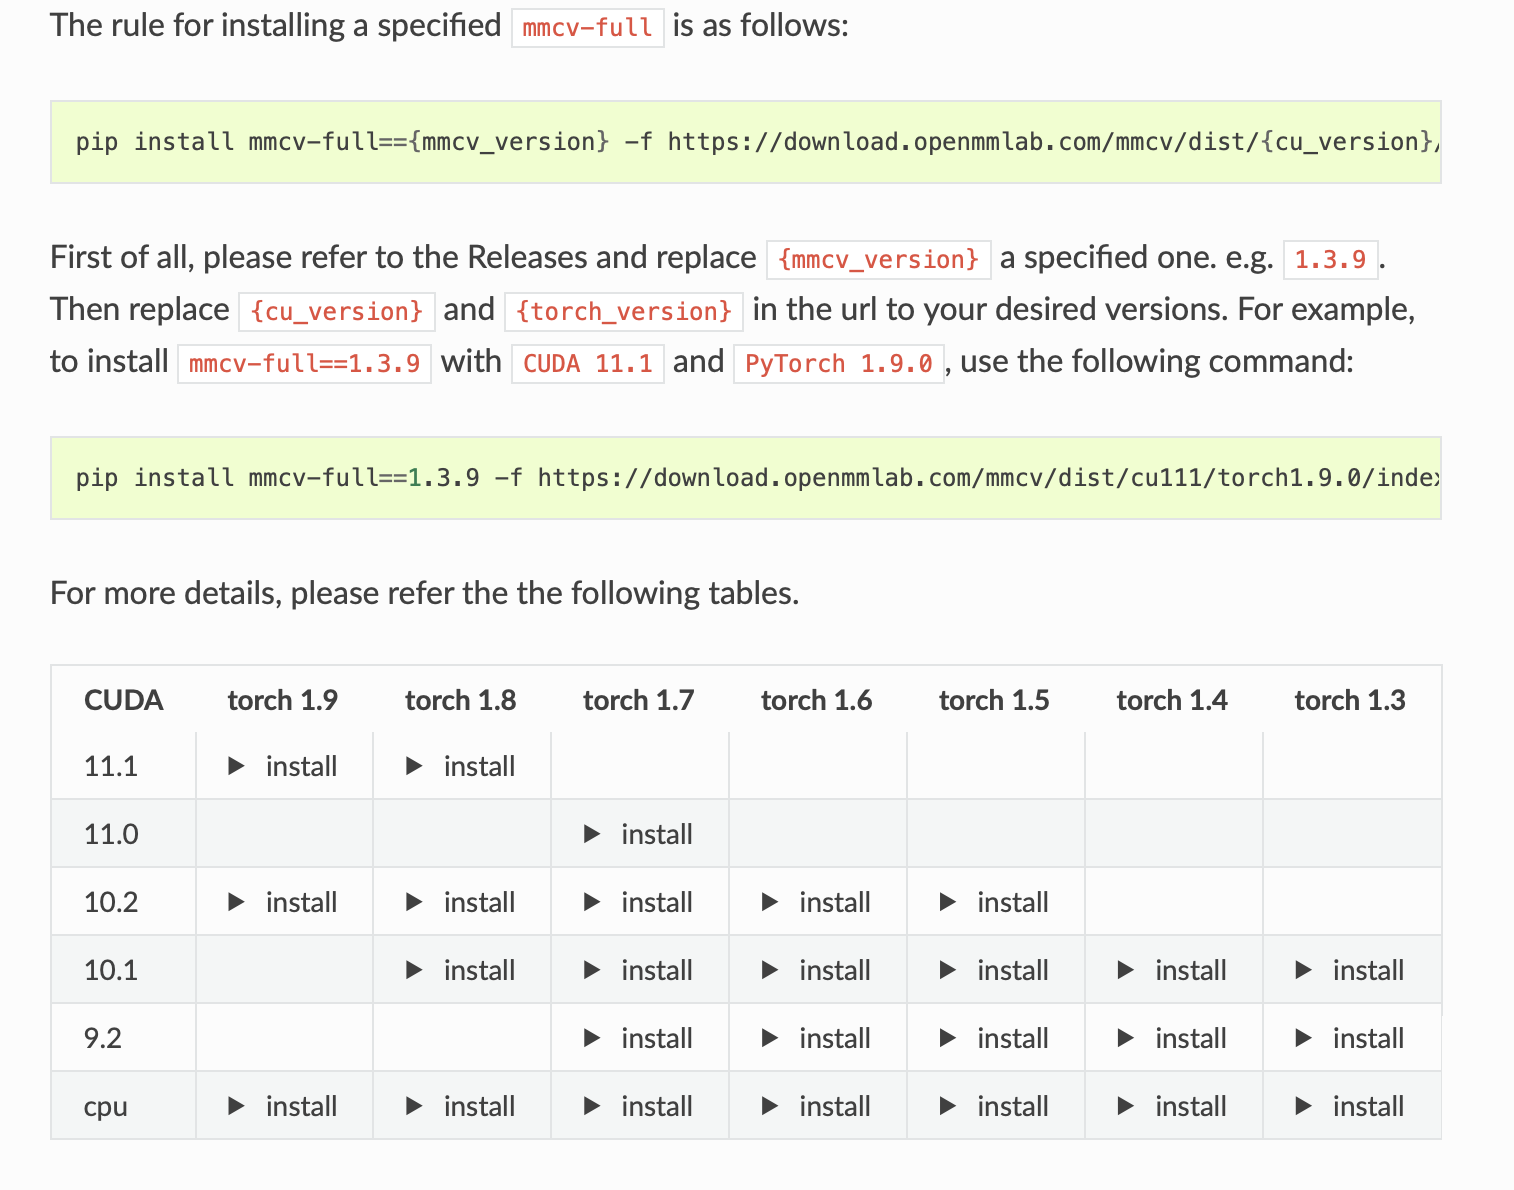
Task: Open install command for CUDA 10.1 torch 1.4
Action: [x=1172, y=970]
